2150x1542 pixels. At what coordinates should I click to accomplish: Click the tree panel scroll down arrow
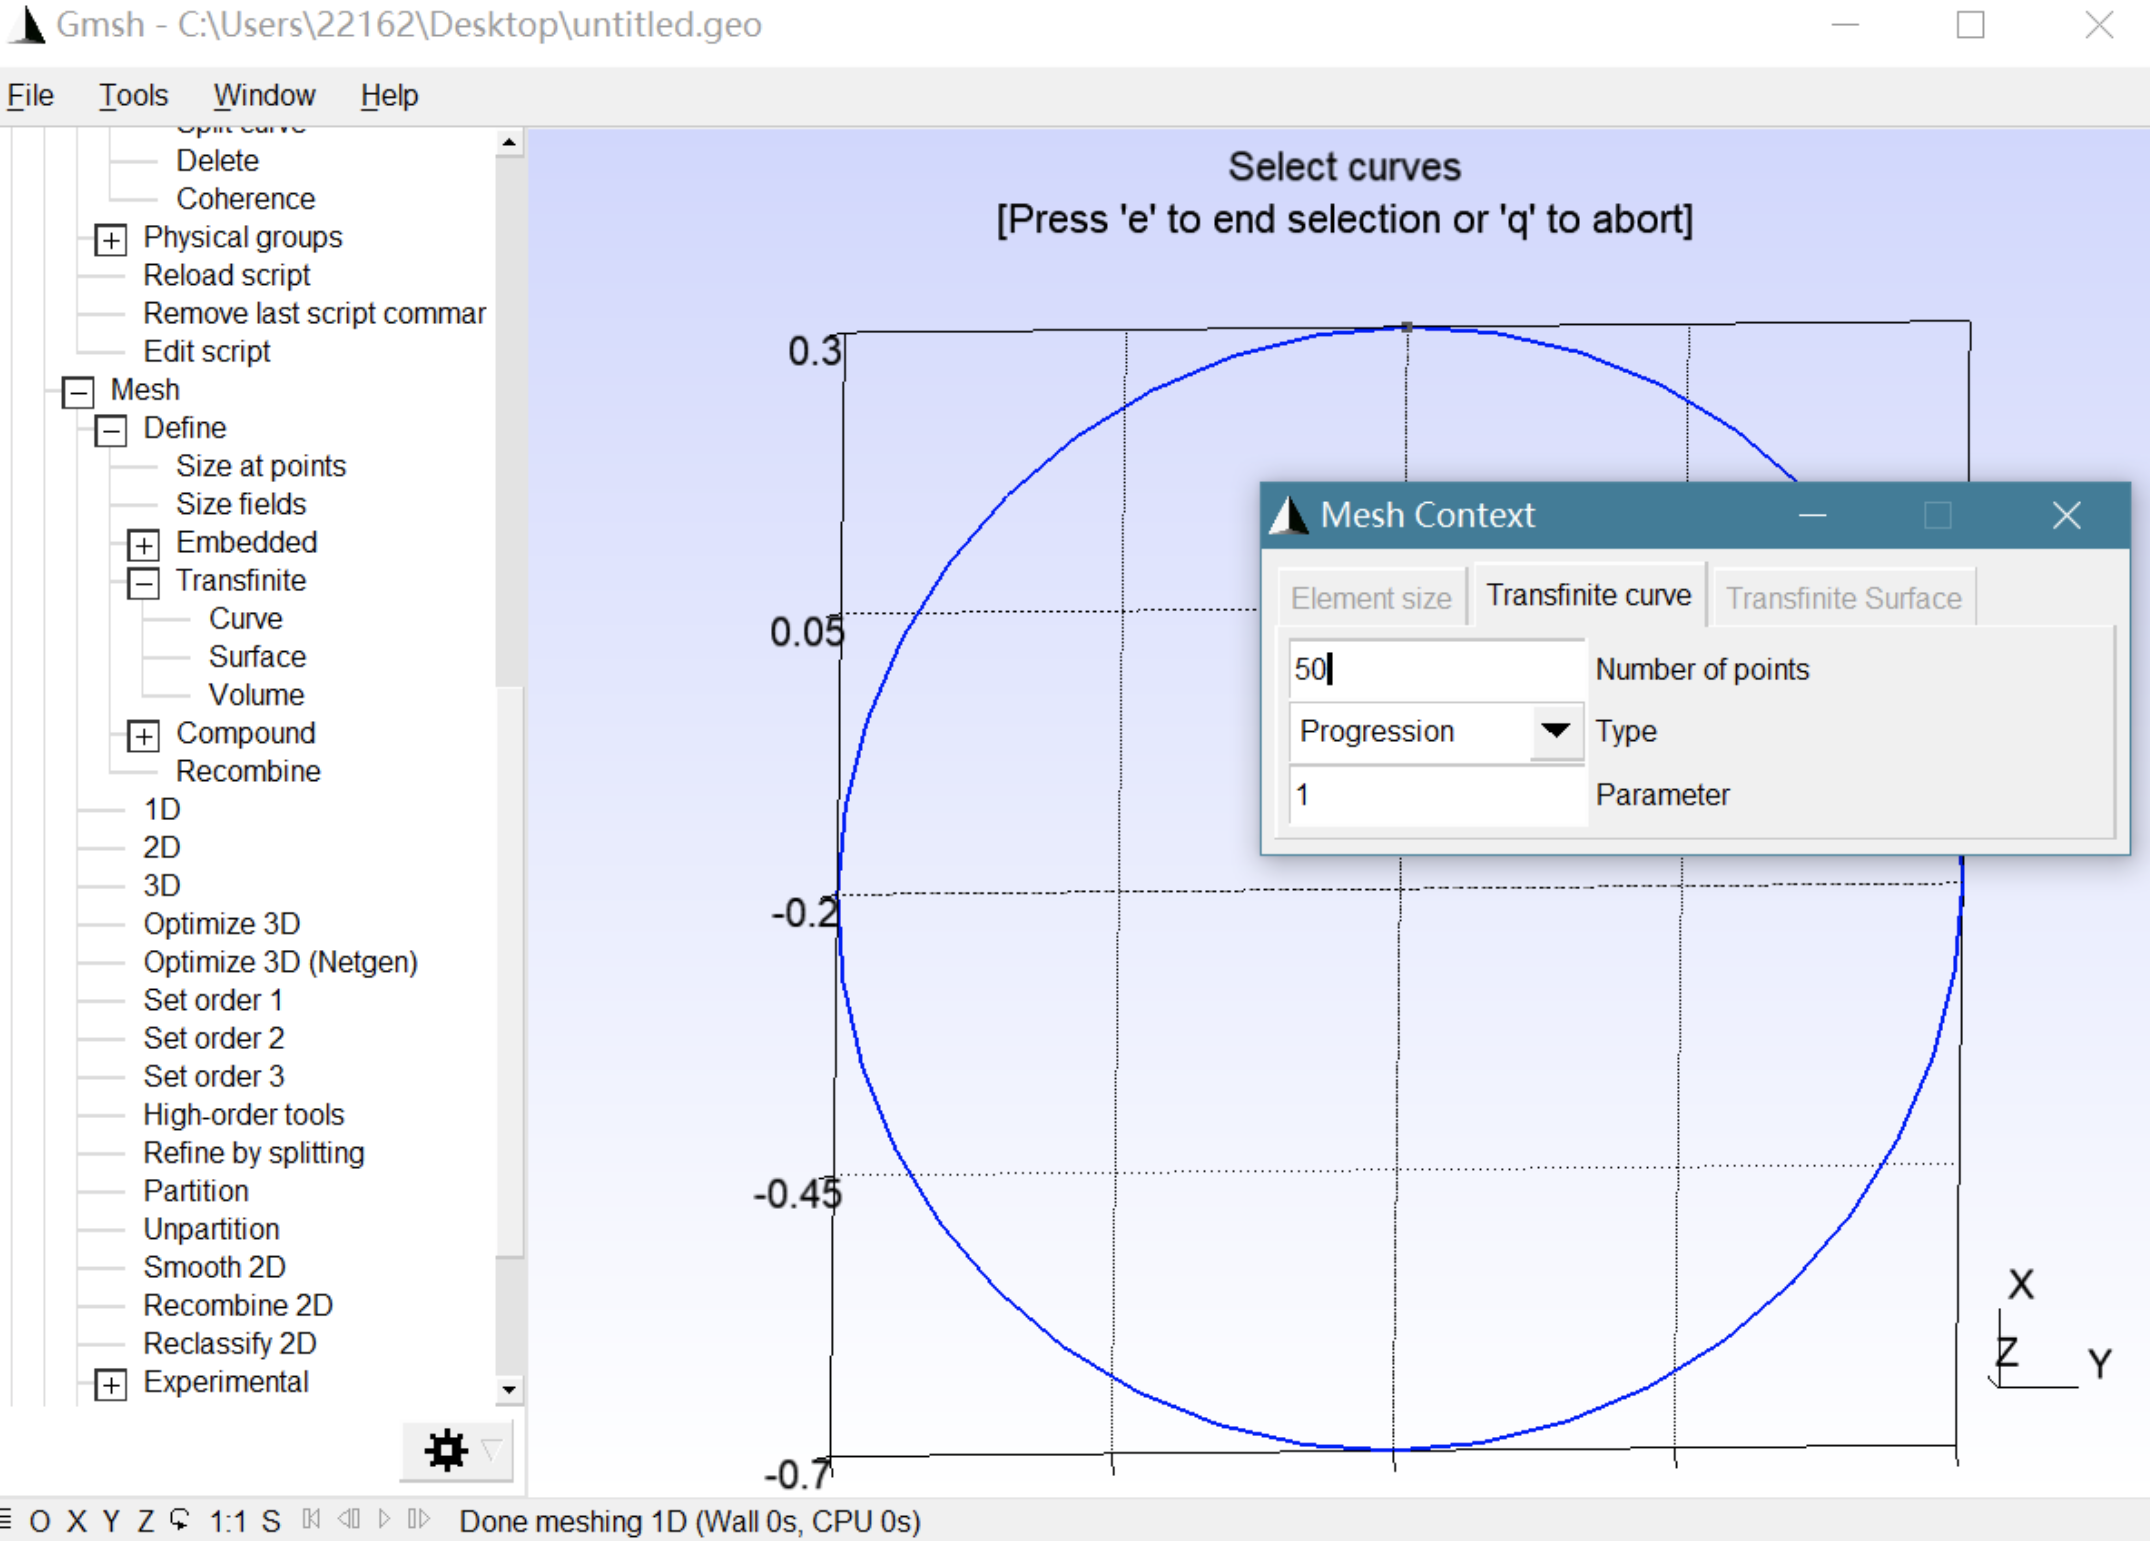[x=509, y=1390]
